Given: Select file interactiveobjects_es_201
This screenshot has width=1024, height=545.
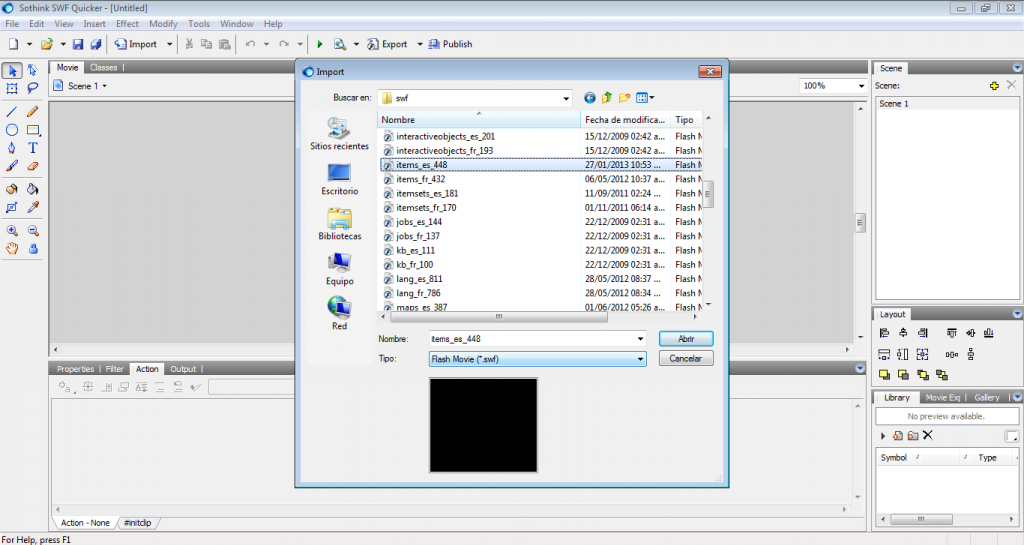Looking at the screenshot, I should (445, 136).
